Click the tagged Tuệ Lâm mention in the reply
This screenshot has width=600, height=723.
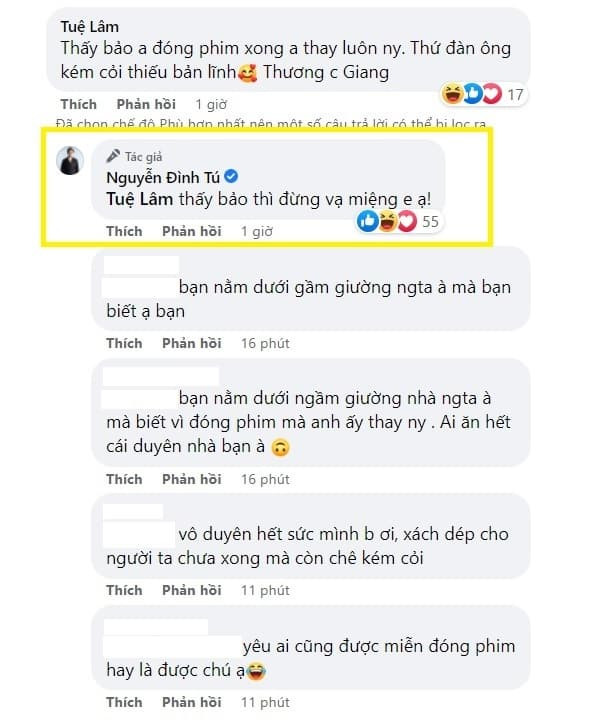139,199
